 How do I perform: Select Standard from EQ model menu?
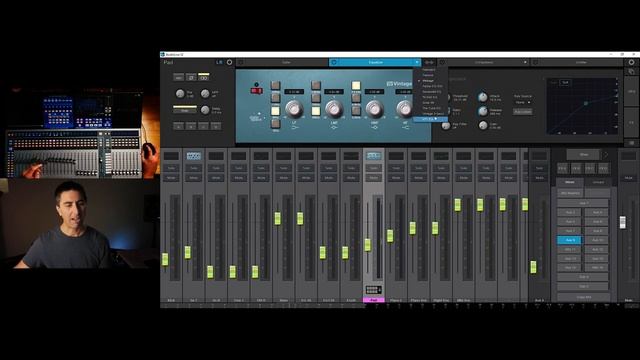(x=428, y=70)
